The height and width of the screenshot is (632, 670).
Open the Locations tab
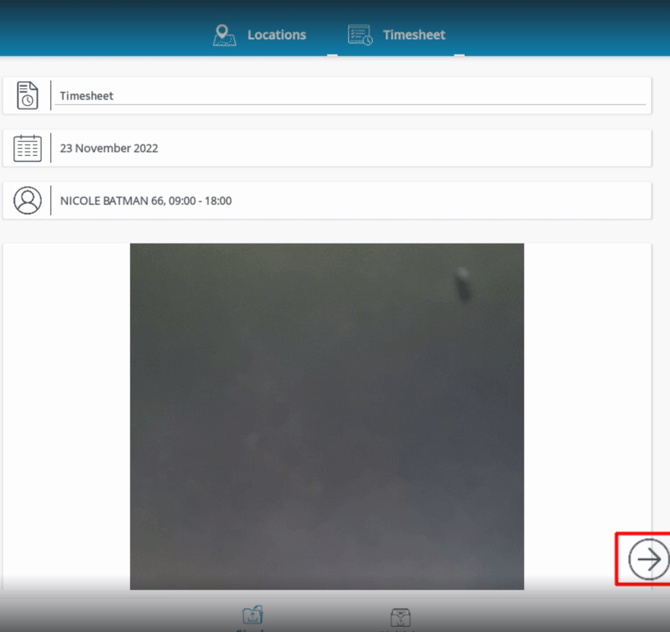coord(276,35)
